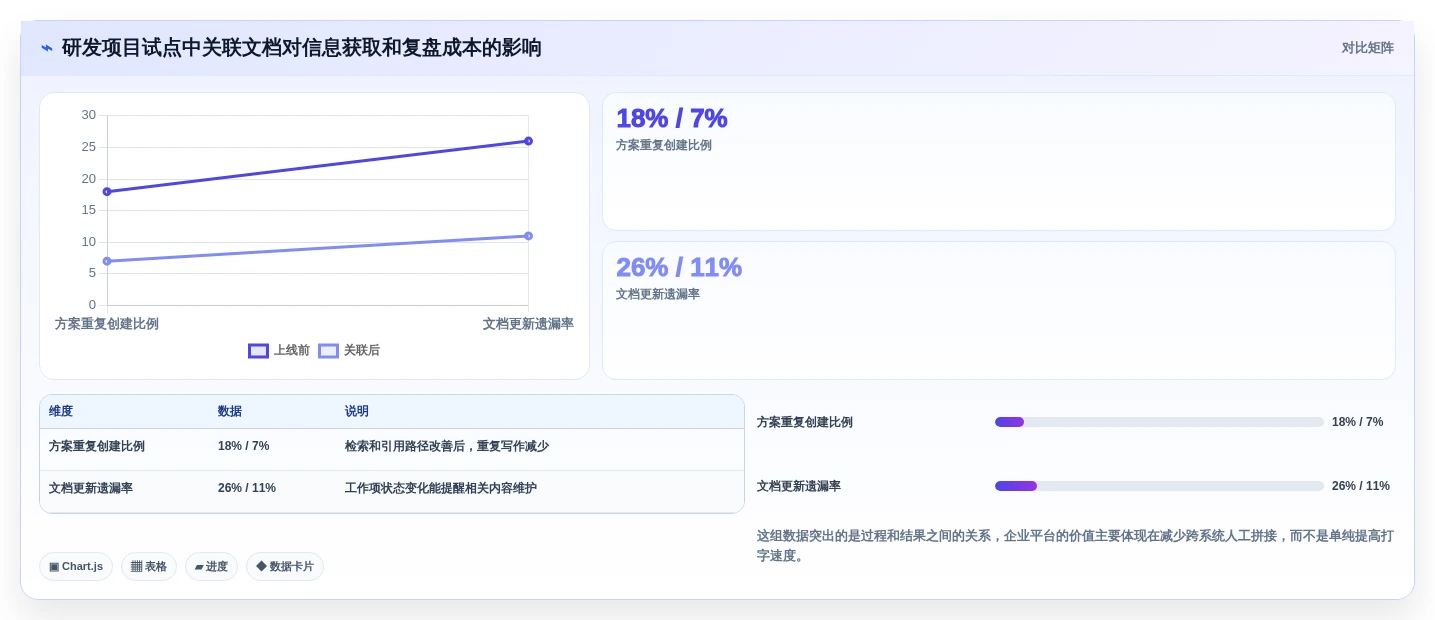This screenshot has width=1435, height=620.
Task: Click 关联后 point at value 7
Action: click(x=107, y=261)
